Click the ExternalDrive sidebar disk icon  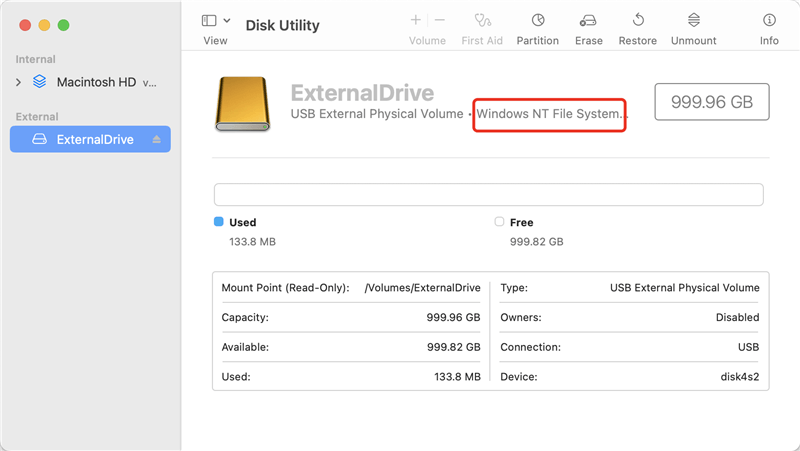coord(39,139)
